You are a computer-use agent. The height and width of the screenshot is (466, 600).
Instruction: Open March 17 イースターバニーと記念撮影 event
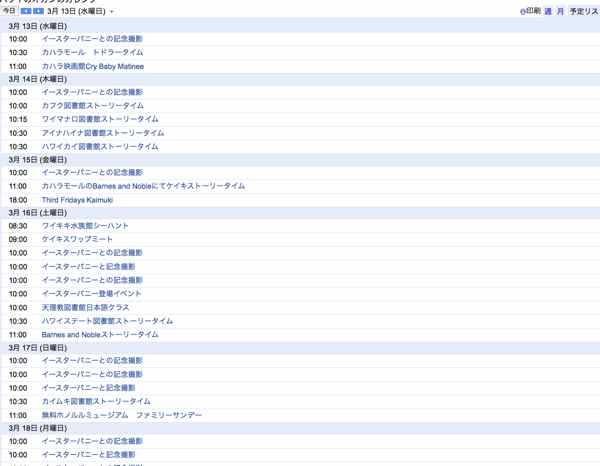pyautogui.click(x=88, y=388)
